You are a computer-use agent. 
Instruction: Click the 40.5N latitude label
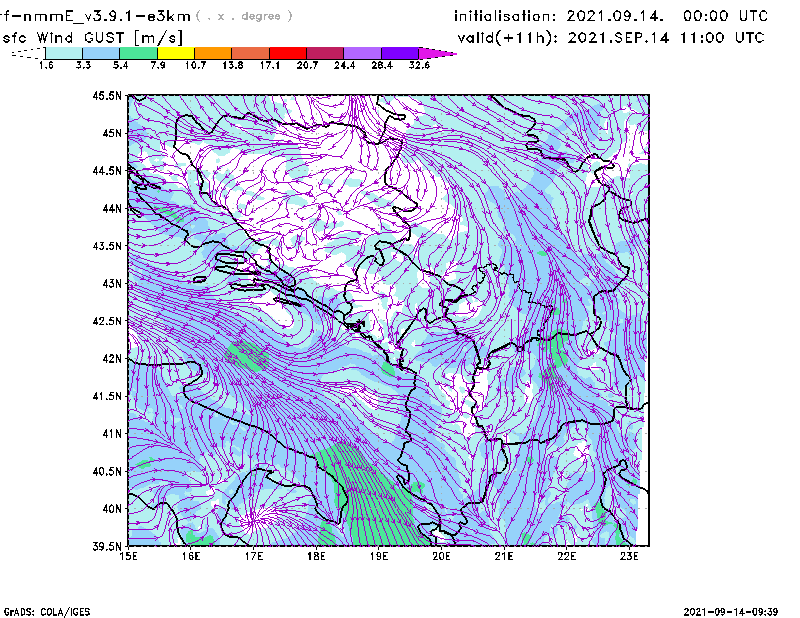[107, 471]
